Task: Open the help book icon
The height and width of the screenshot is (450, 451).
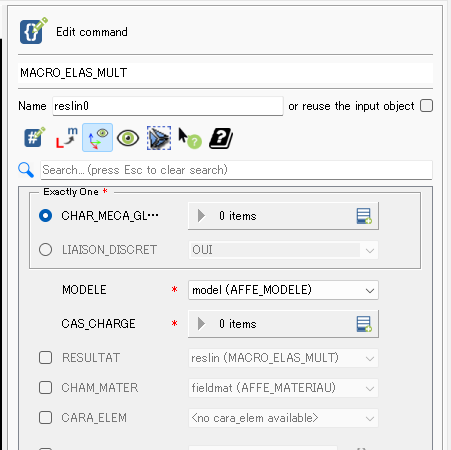Action: coord(221,138)
